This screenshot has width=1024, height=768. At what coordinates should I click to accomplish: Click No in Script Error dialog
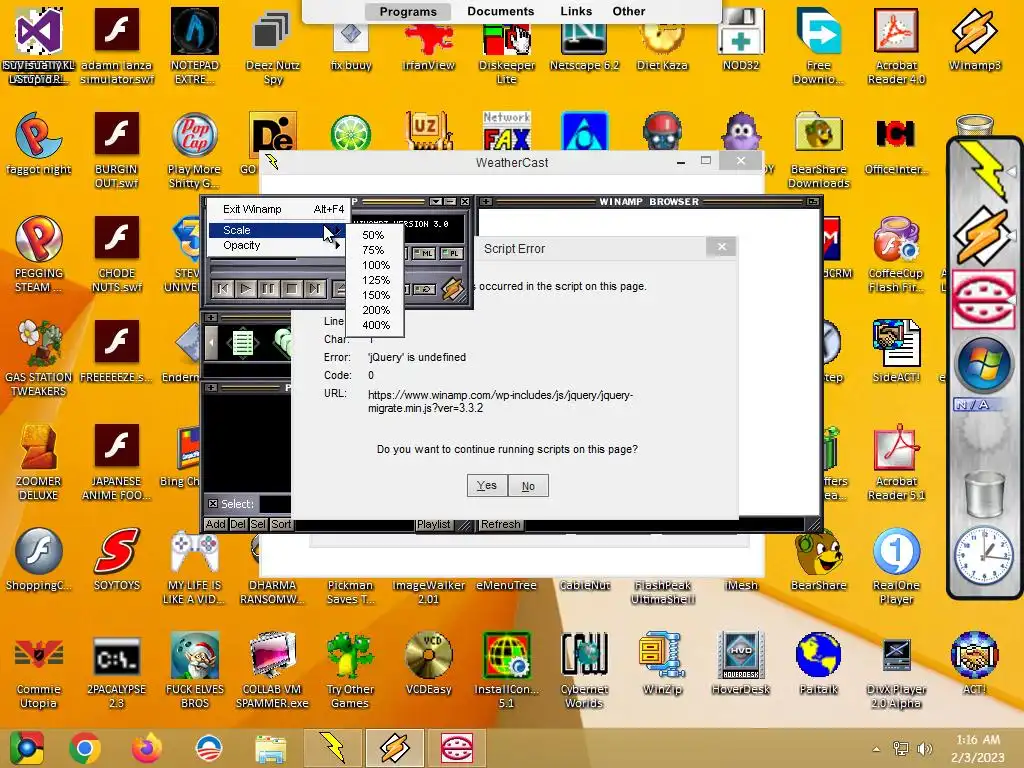[x=528, y=485]
